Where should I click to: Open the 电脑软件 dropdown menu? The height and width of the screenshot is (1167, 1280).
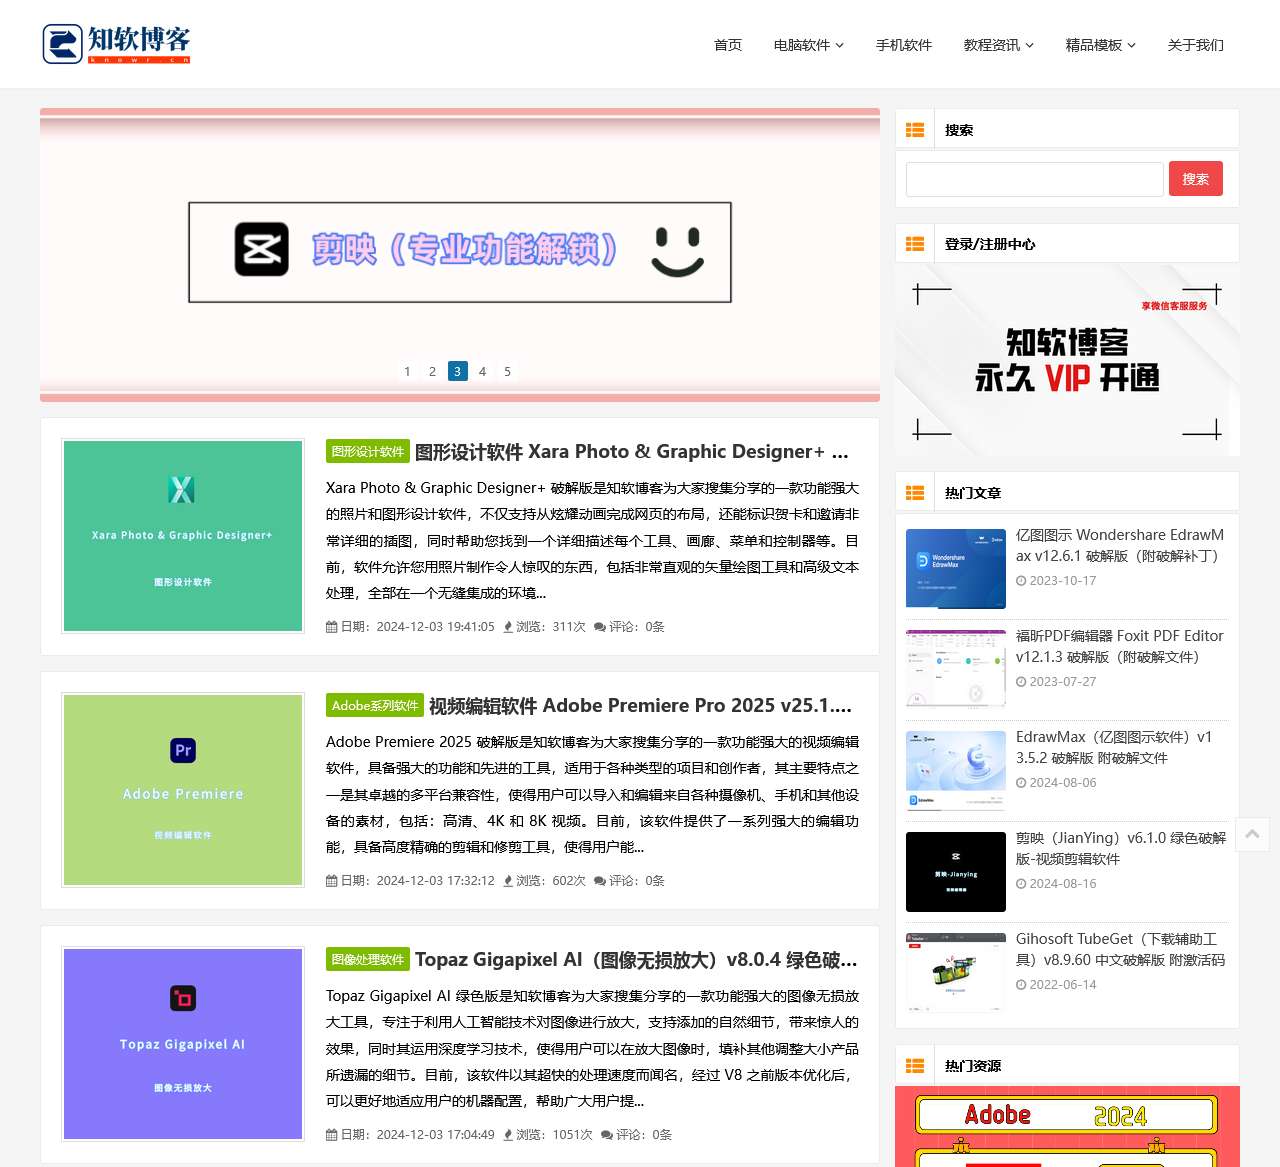click(809, 45)
